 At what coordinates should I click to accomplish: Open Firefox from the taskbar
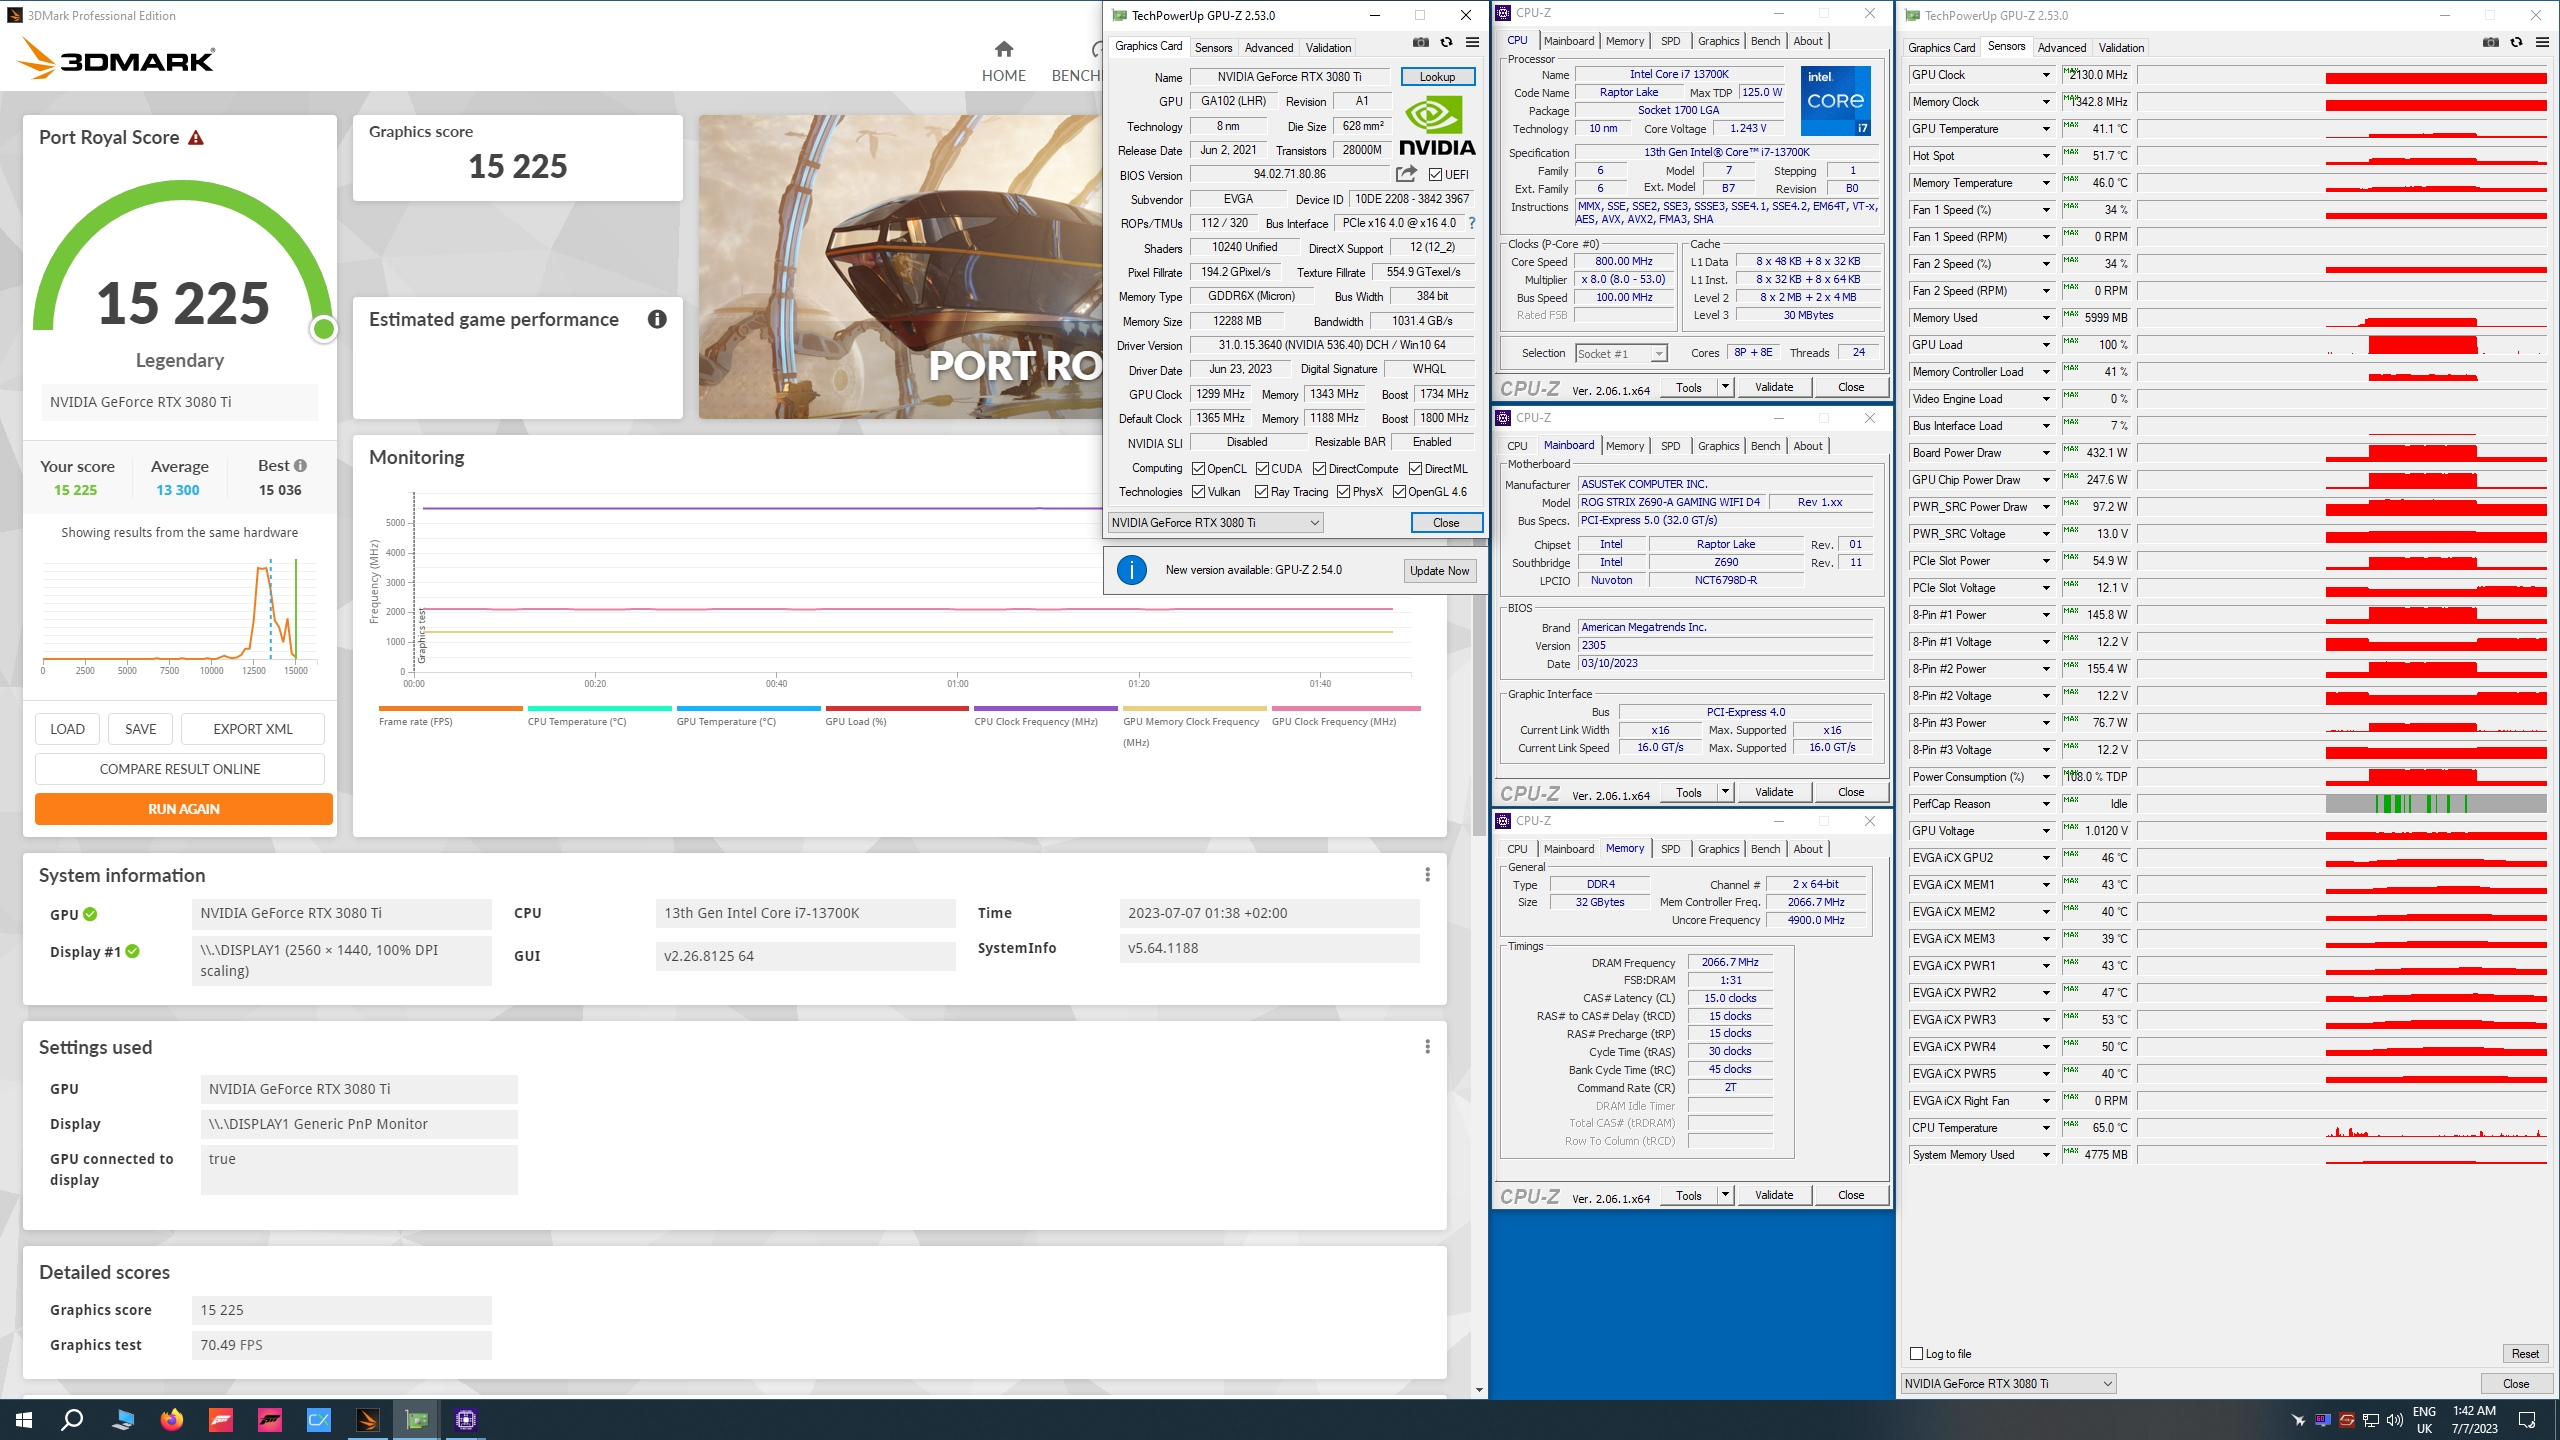point(172,1419)
